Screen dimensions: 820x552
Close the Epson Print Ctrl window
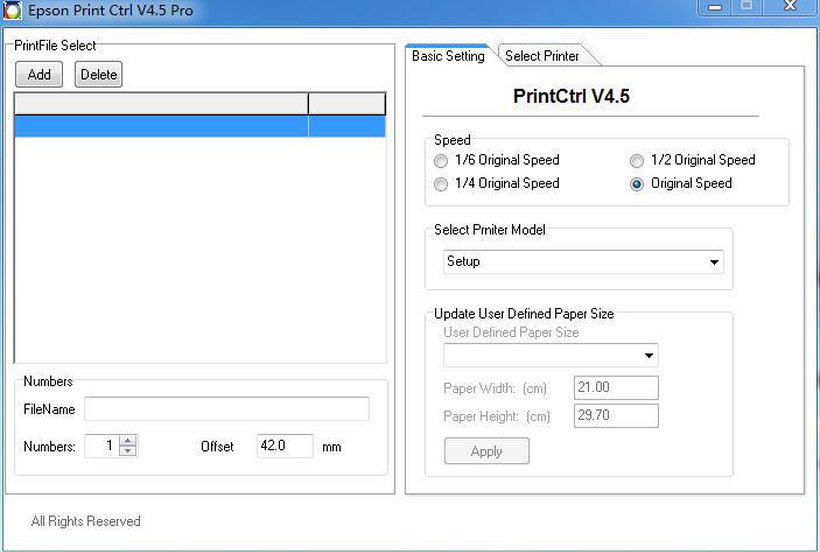pos(790,6)
